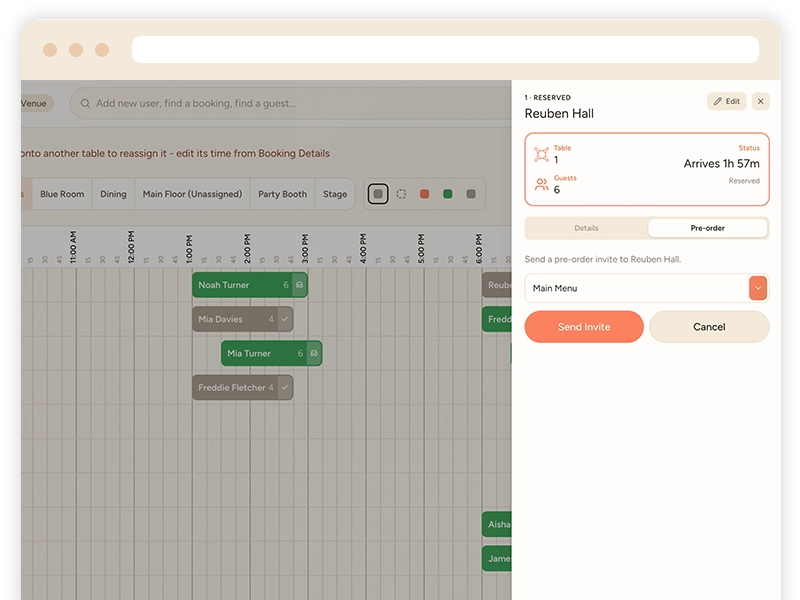Click the guests icon in the booking card
800x600 pixels.
(541, 184)
